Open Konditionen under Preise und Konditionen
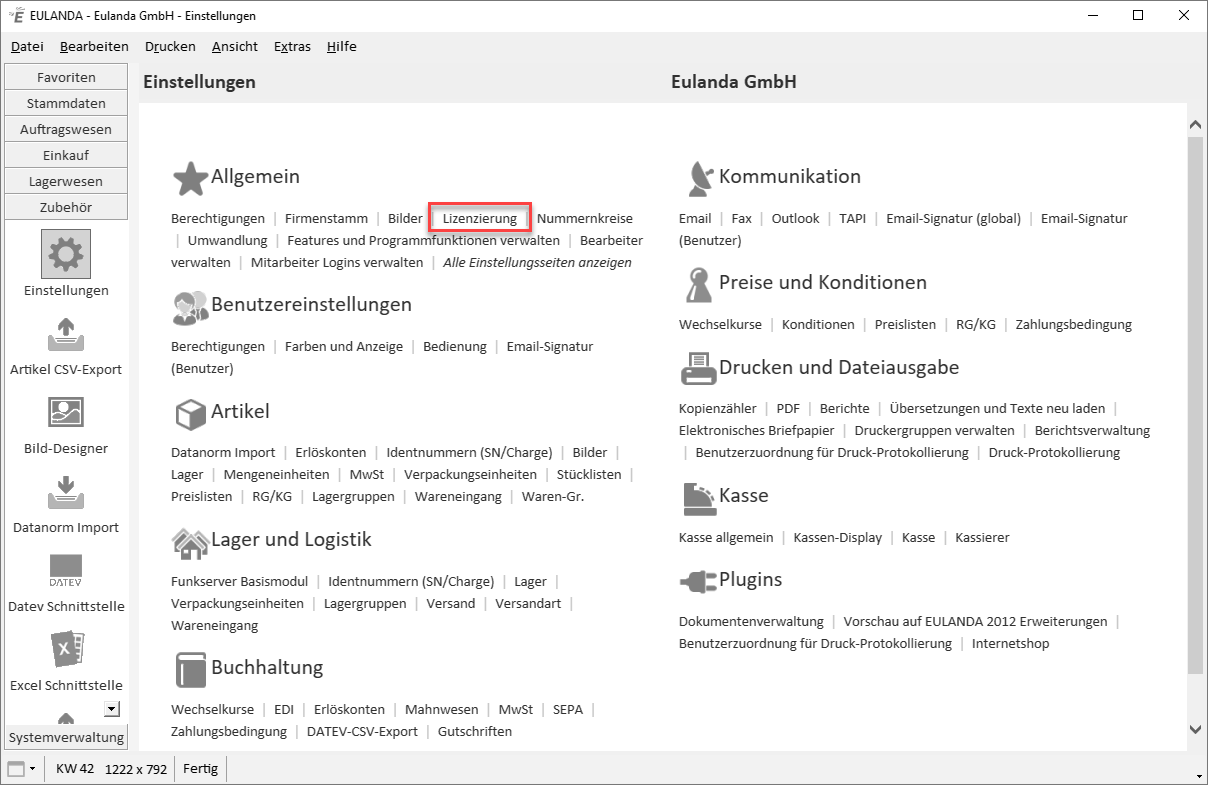The image size is (1208, 785). click(x=818, y=324)
